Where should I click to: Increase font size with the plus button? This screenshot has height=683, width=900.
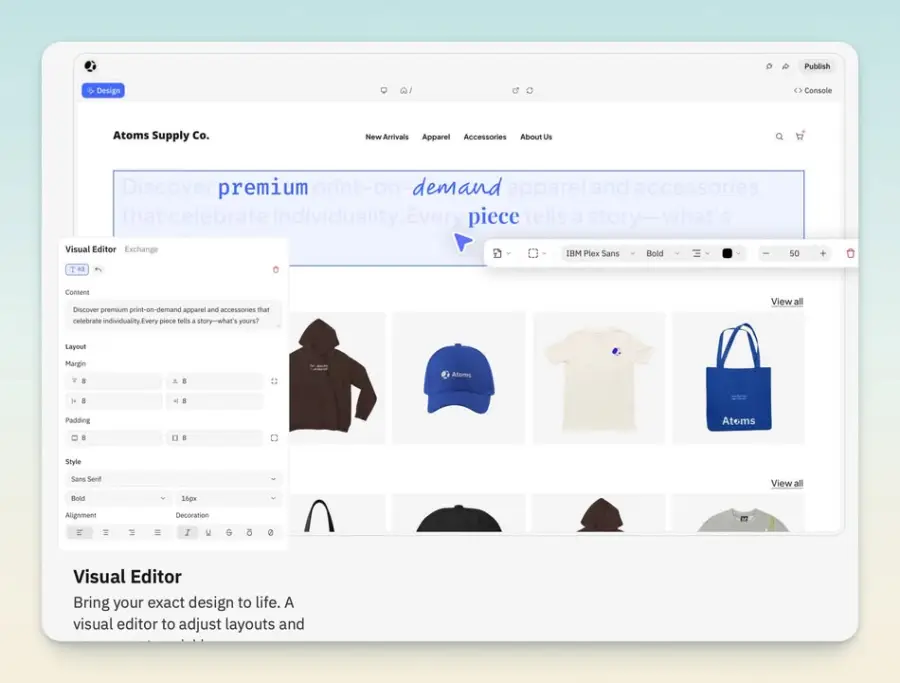823,253
